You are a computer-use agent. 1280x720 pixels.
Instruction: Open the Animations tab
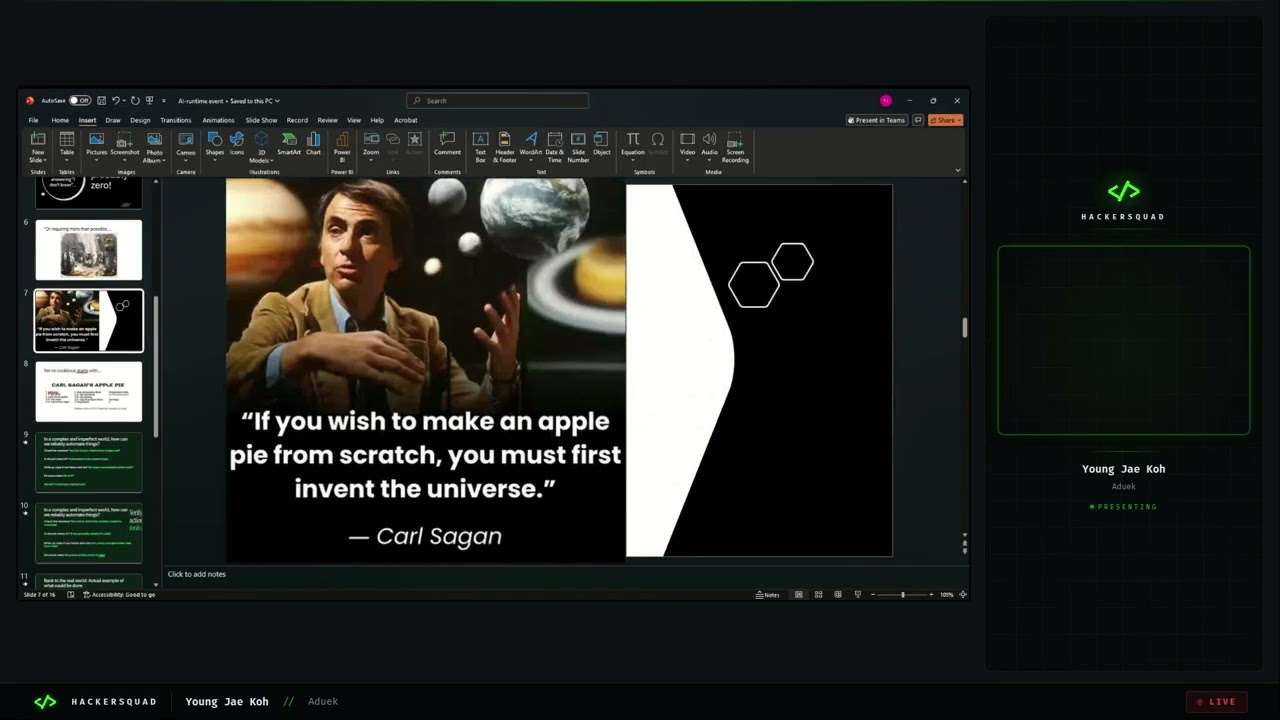tap(218, 120)
